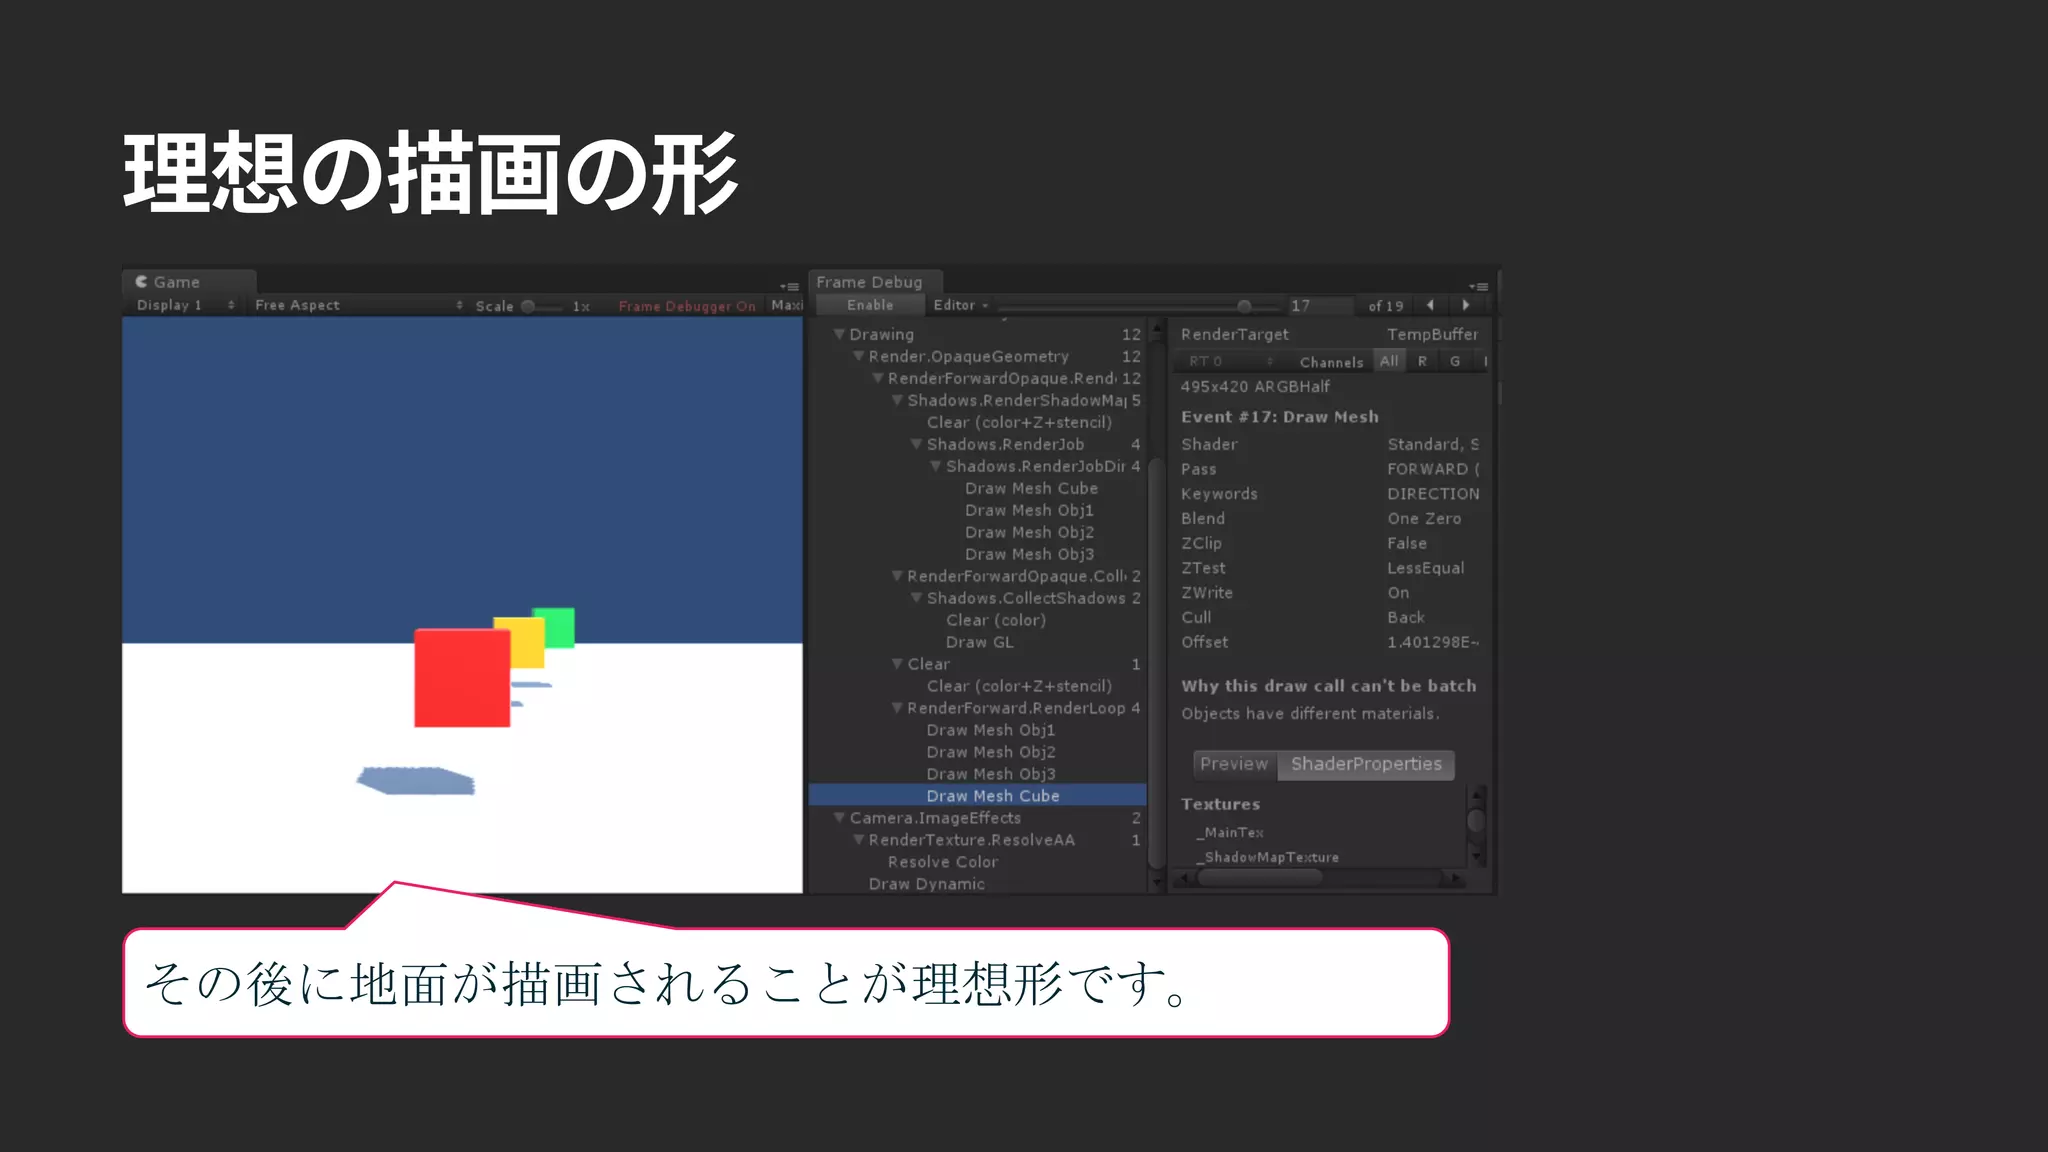Image resolution: width=2048 pixels, height=1152 pixels.
Task: Click the event number field showing 17
Action: pos(1319,306)
